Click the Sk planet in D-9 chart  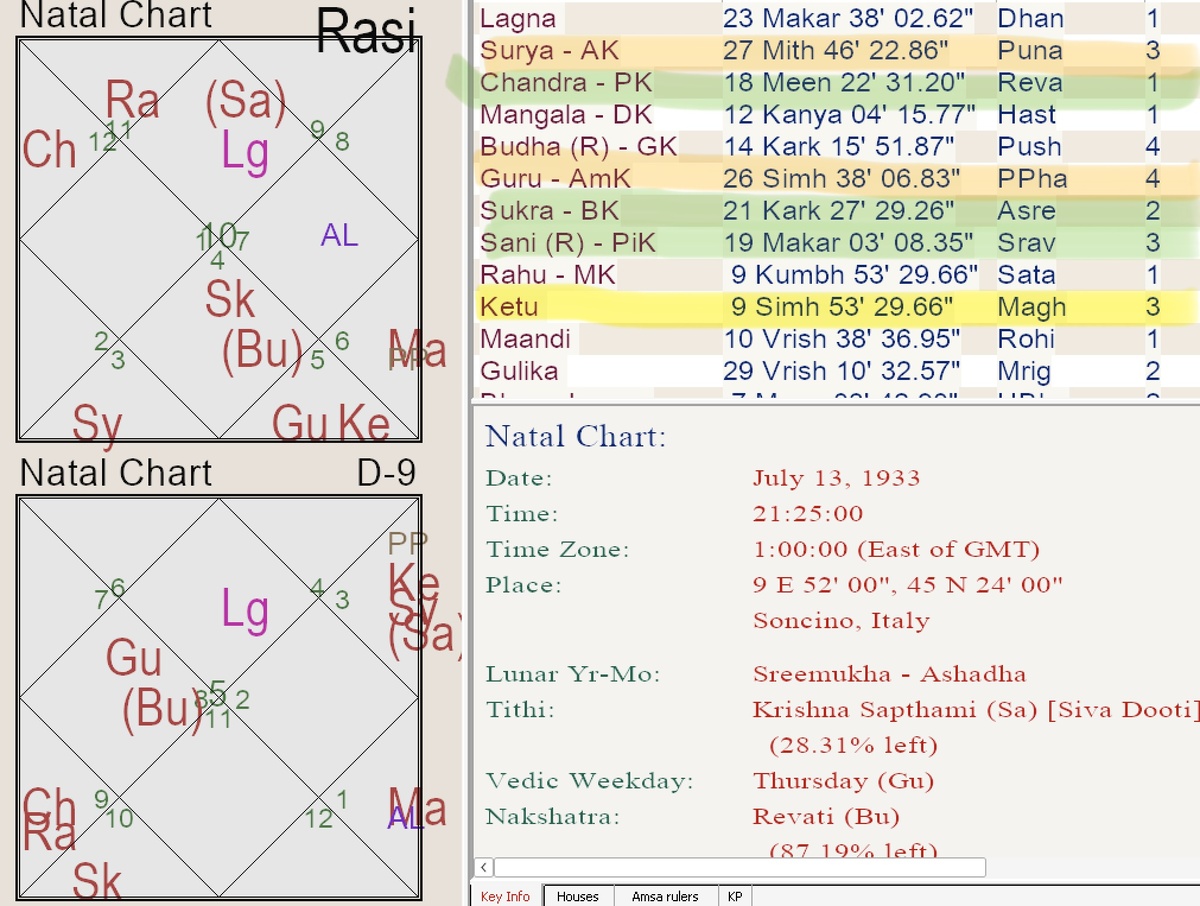click(x=97, y=882)
